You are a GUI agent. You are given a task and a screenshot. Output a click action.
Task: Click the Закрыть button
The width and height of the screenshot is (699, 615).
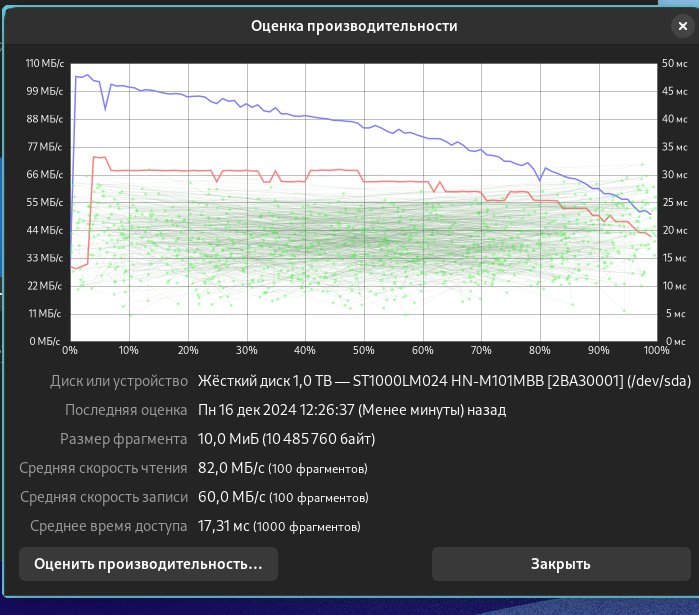[x=561, y=564]
